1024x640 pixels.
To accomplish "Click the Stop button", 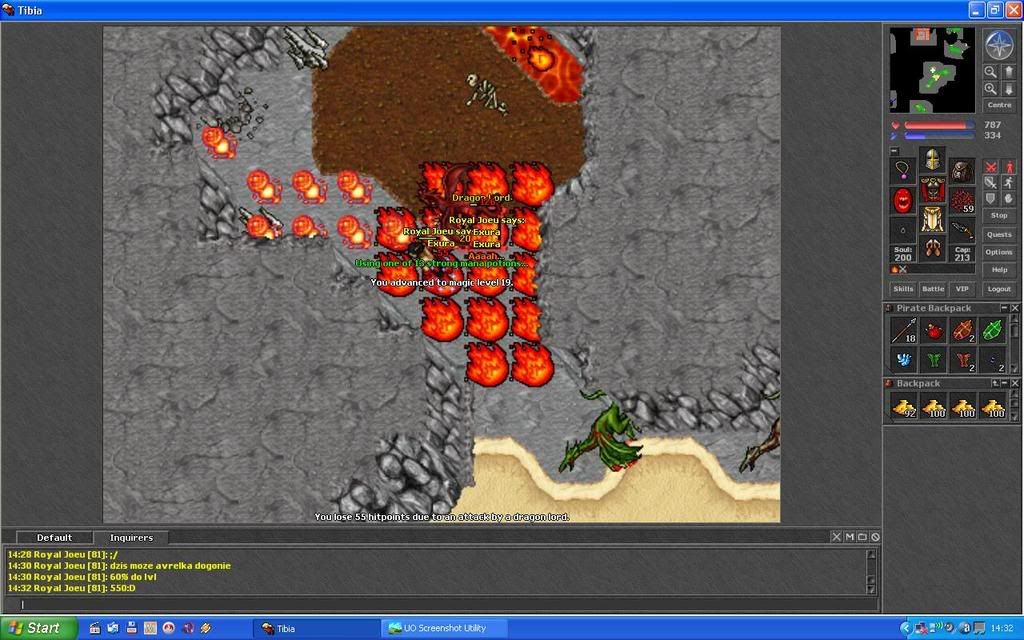I will (x=999, y=215).
